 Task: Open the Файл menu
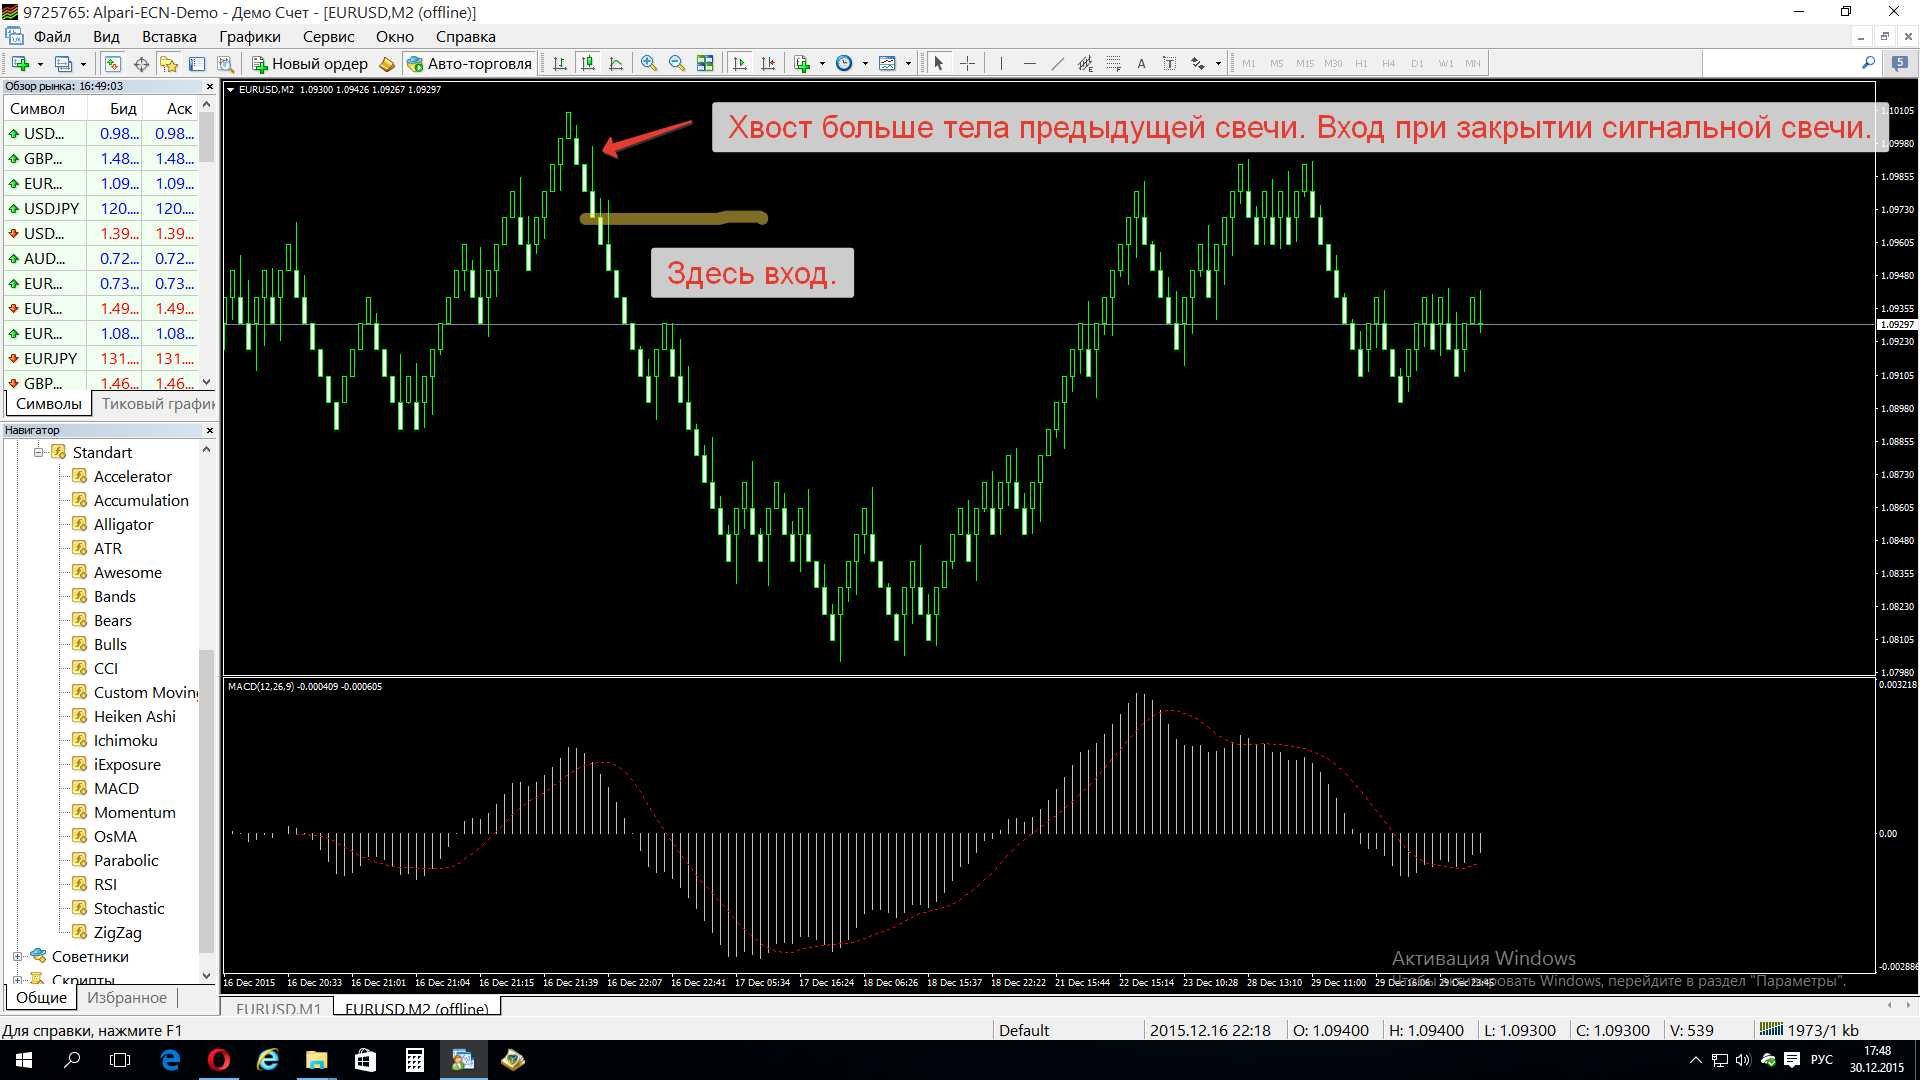tap(52, 37)
